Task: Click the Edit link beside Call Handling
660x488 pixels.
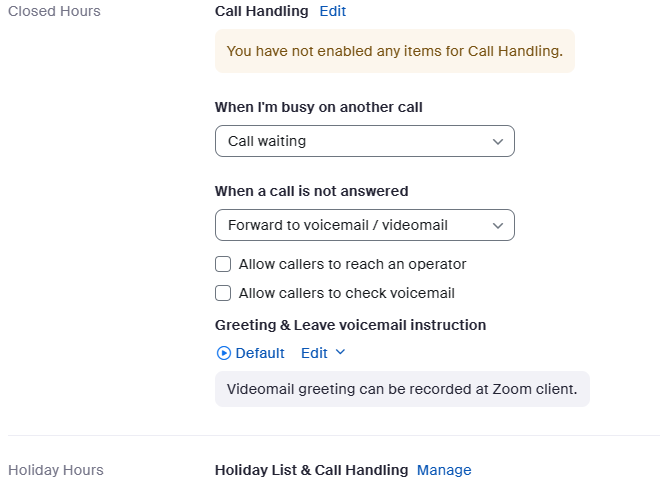Action: [332, 11]
